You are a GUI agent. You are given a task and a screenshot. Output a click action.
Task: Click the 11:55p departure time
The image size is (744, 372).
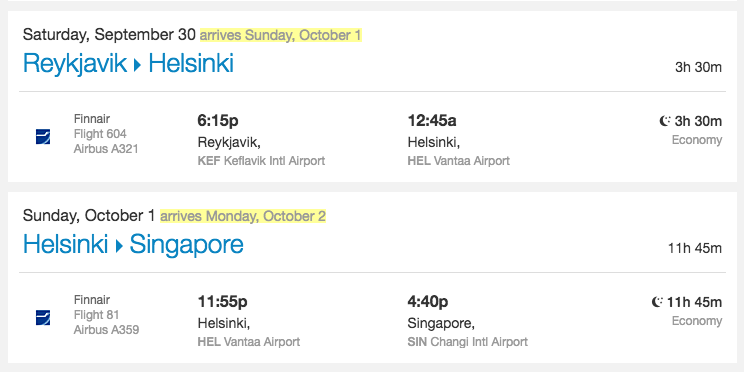[222, 301]
